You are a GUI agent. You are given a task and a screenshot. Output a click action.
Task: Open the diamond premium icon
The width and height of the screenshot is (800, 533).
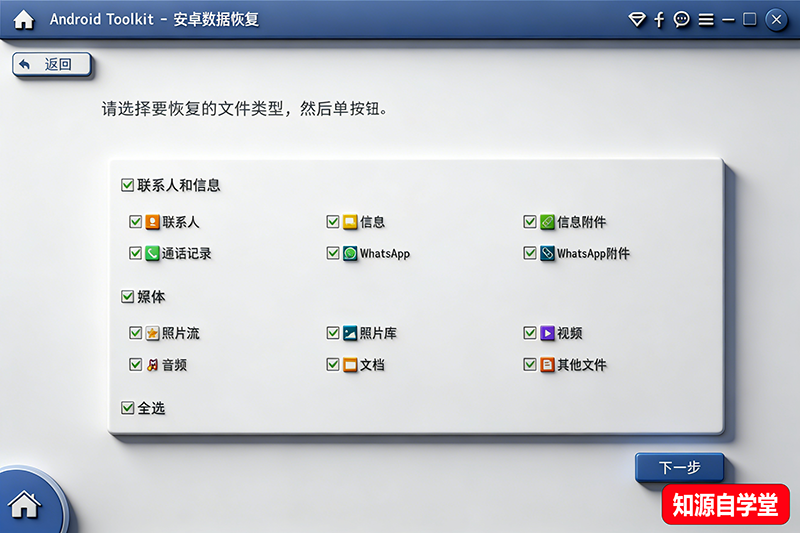point(637,20)
